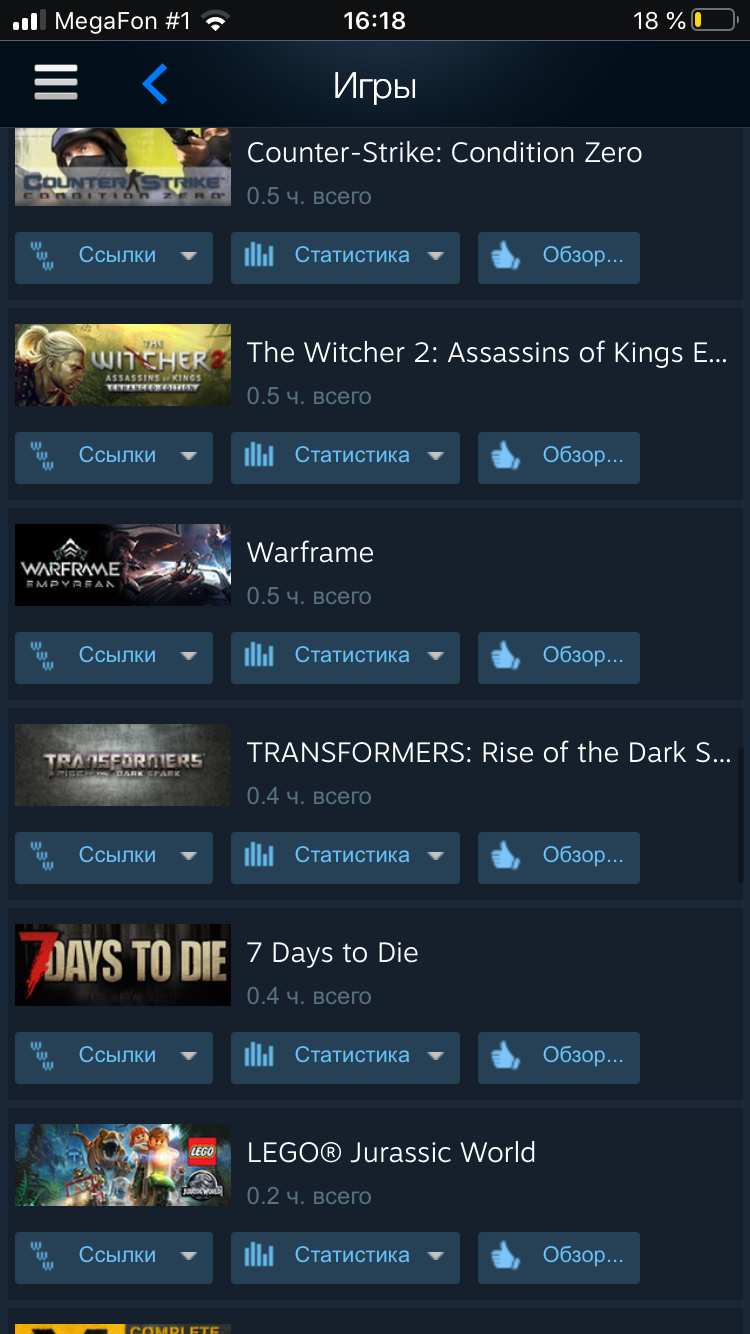Click the links icon under the TRANSFORMERS entry
750x1334 pixels.
(42, 856)
